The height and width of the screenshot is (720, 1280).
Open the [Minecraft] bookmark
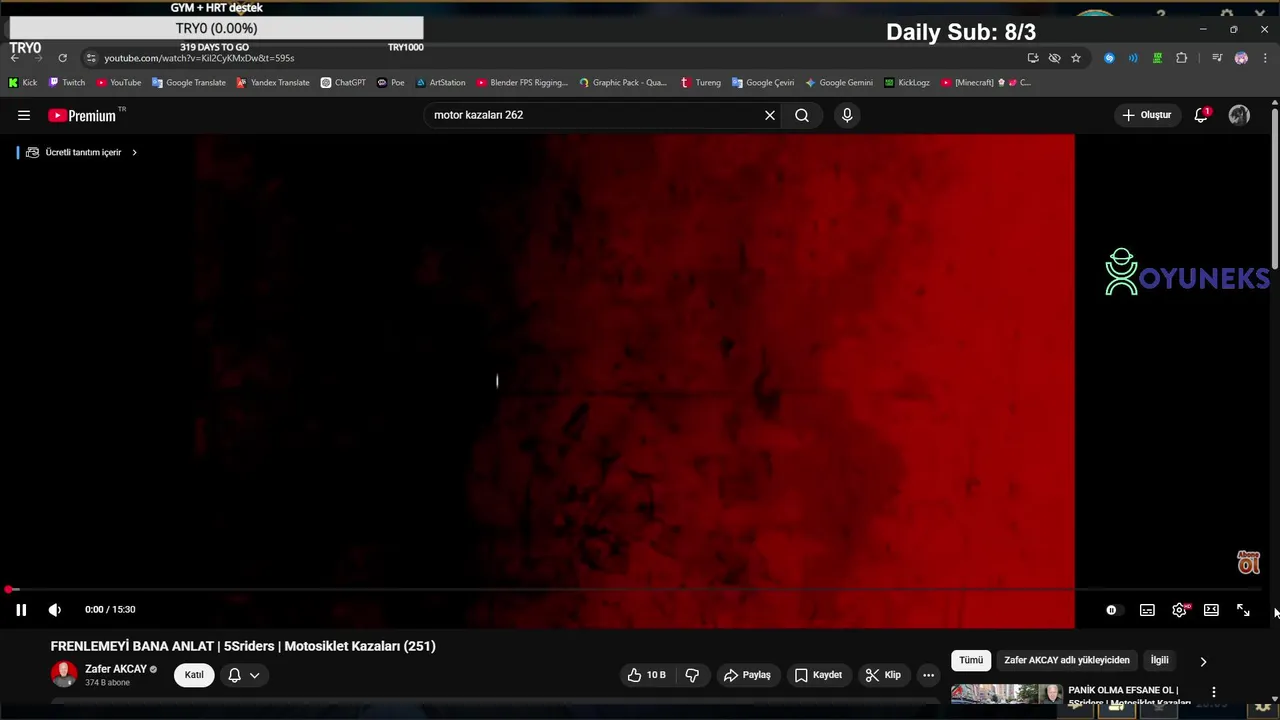tap(986, 83)
